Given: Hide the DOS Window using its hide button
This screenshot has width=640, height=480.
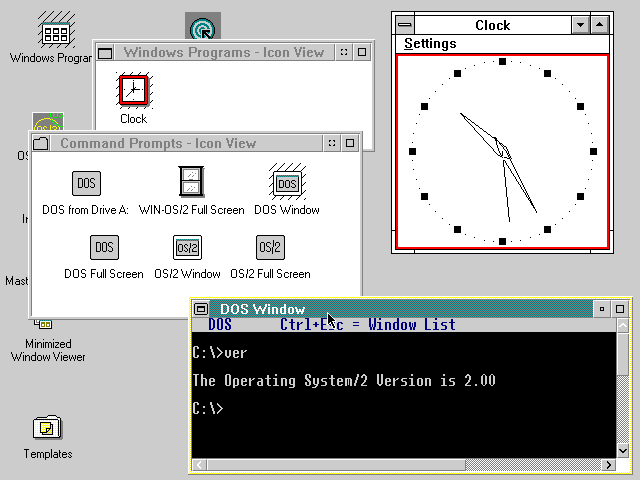Looking at the screenshot, I should coord(602,309).
